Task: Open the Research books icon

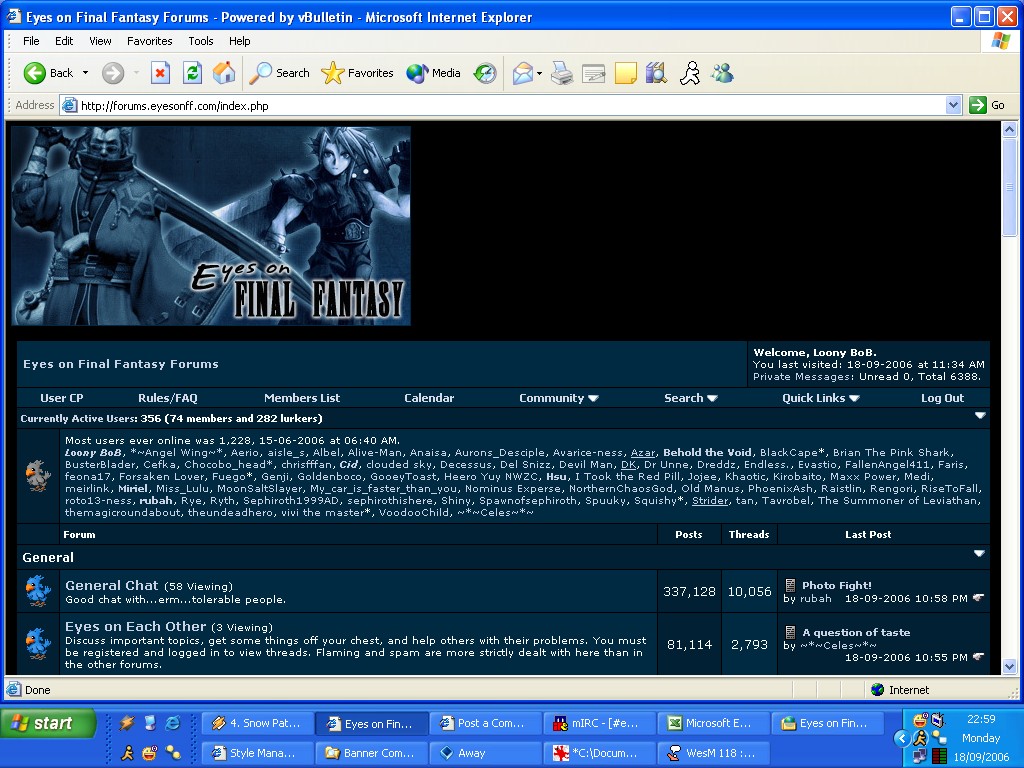Action: click(656, 73)
